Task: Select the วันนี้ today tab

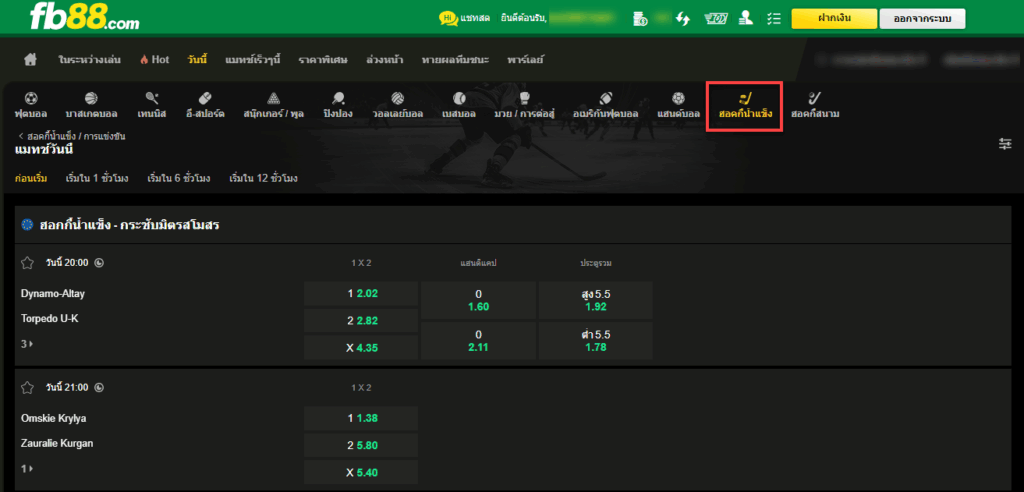Action: pyautogui.click(x=197, y=59)
